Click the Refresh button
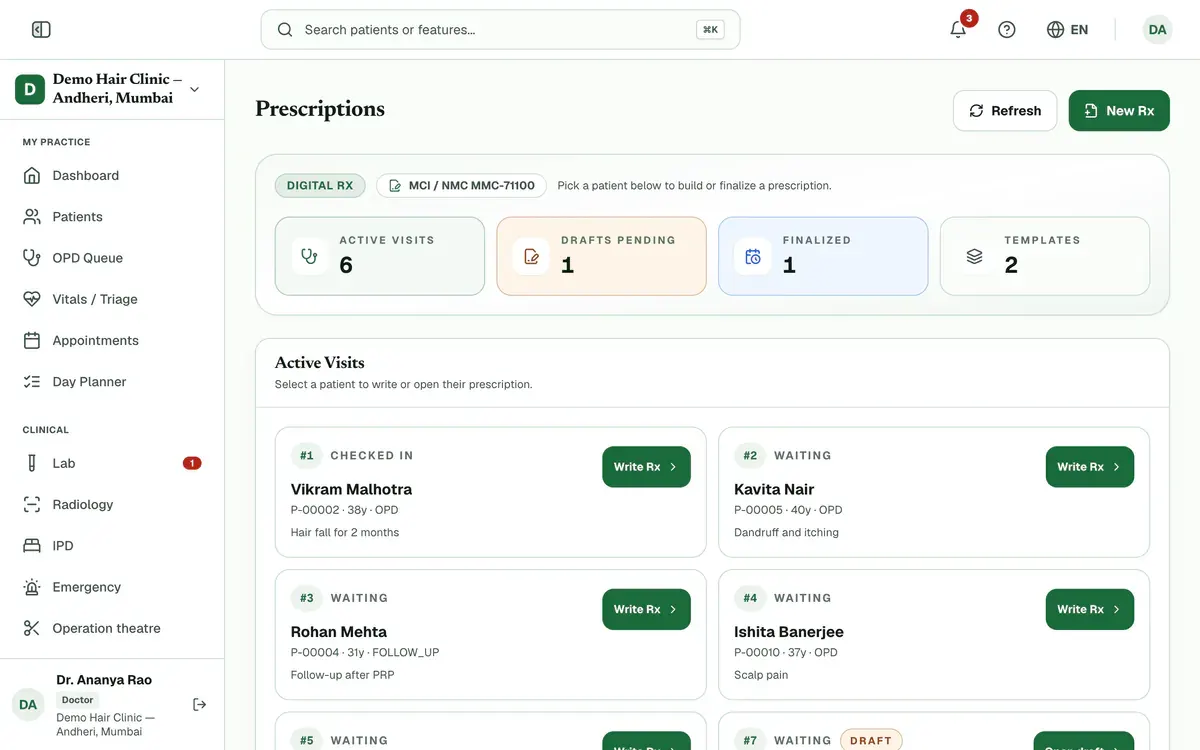Viewport: 1200px width, 750px height. tap(1005, 111)
